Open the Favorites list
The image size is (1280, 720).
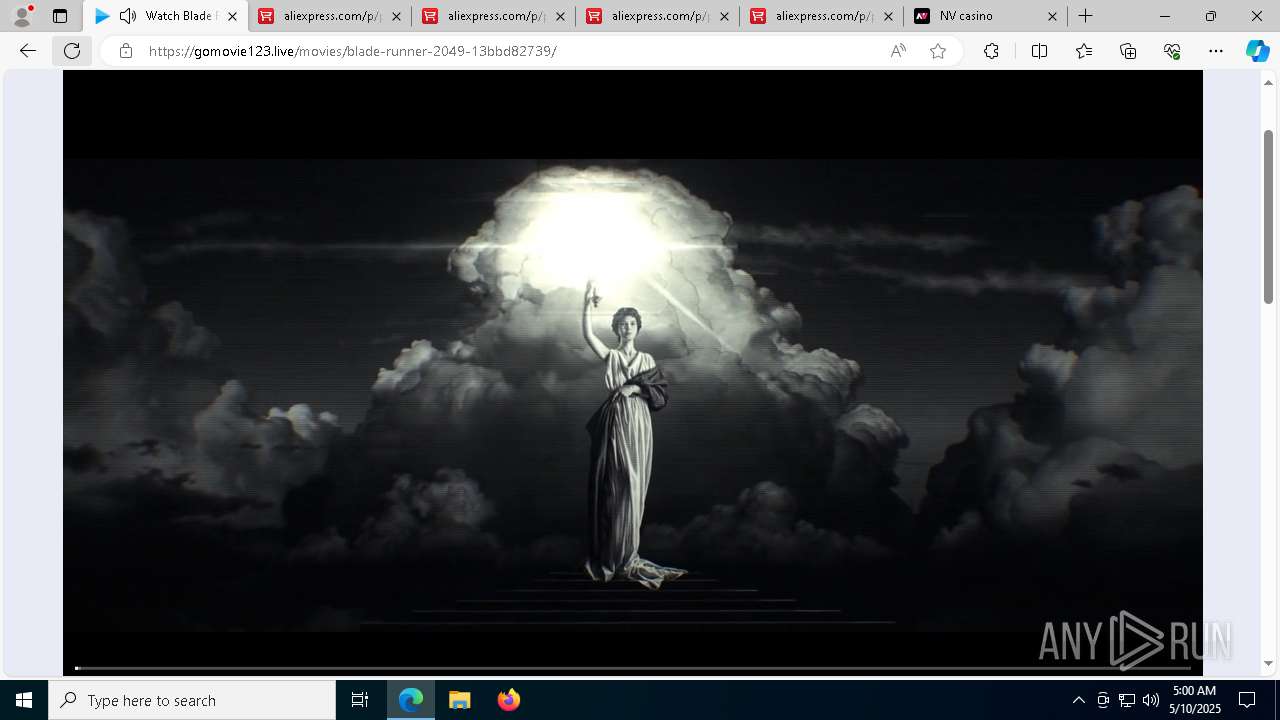coord(1084,51)
